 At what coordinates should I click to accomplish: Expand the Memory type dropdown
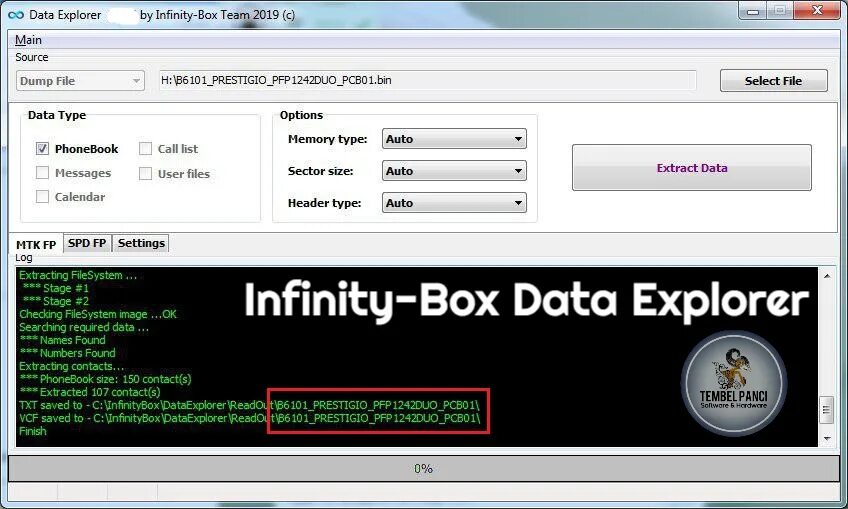(x=454, y=139)
